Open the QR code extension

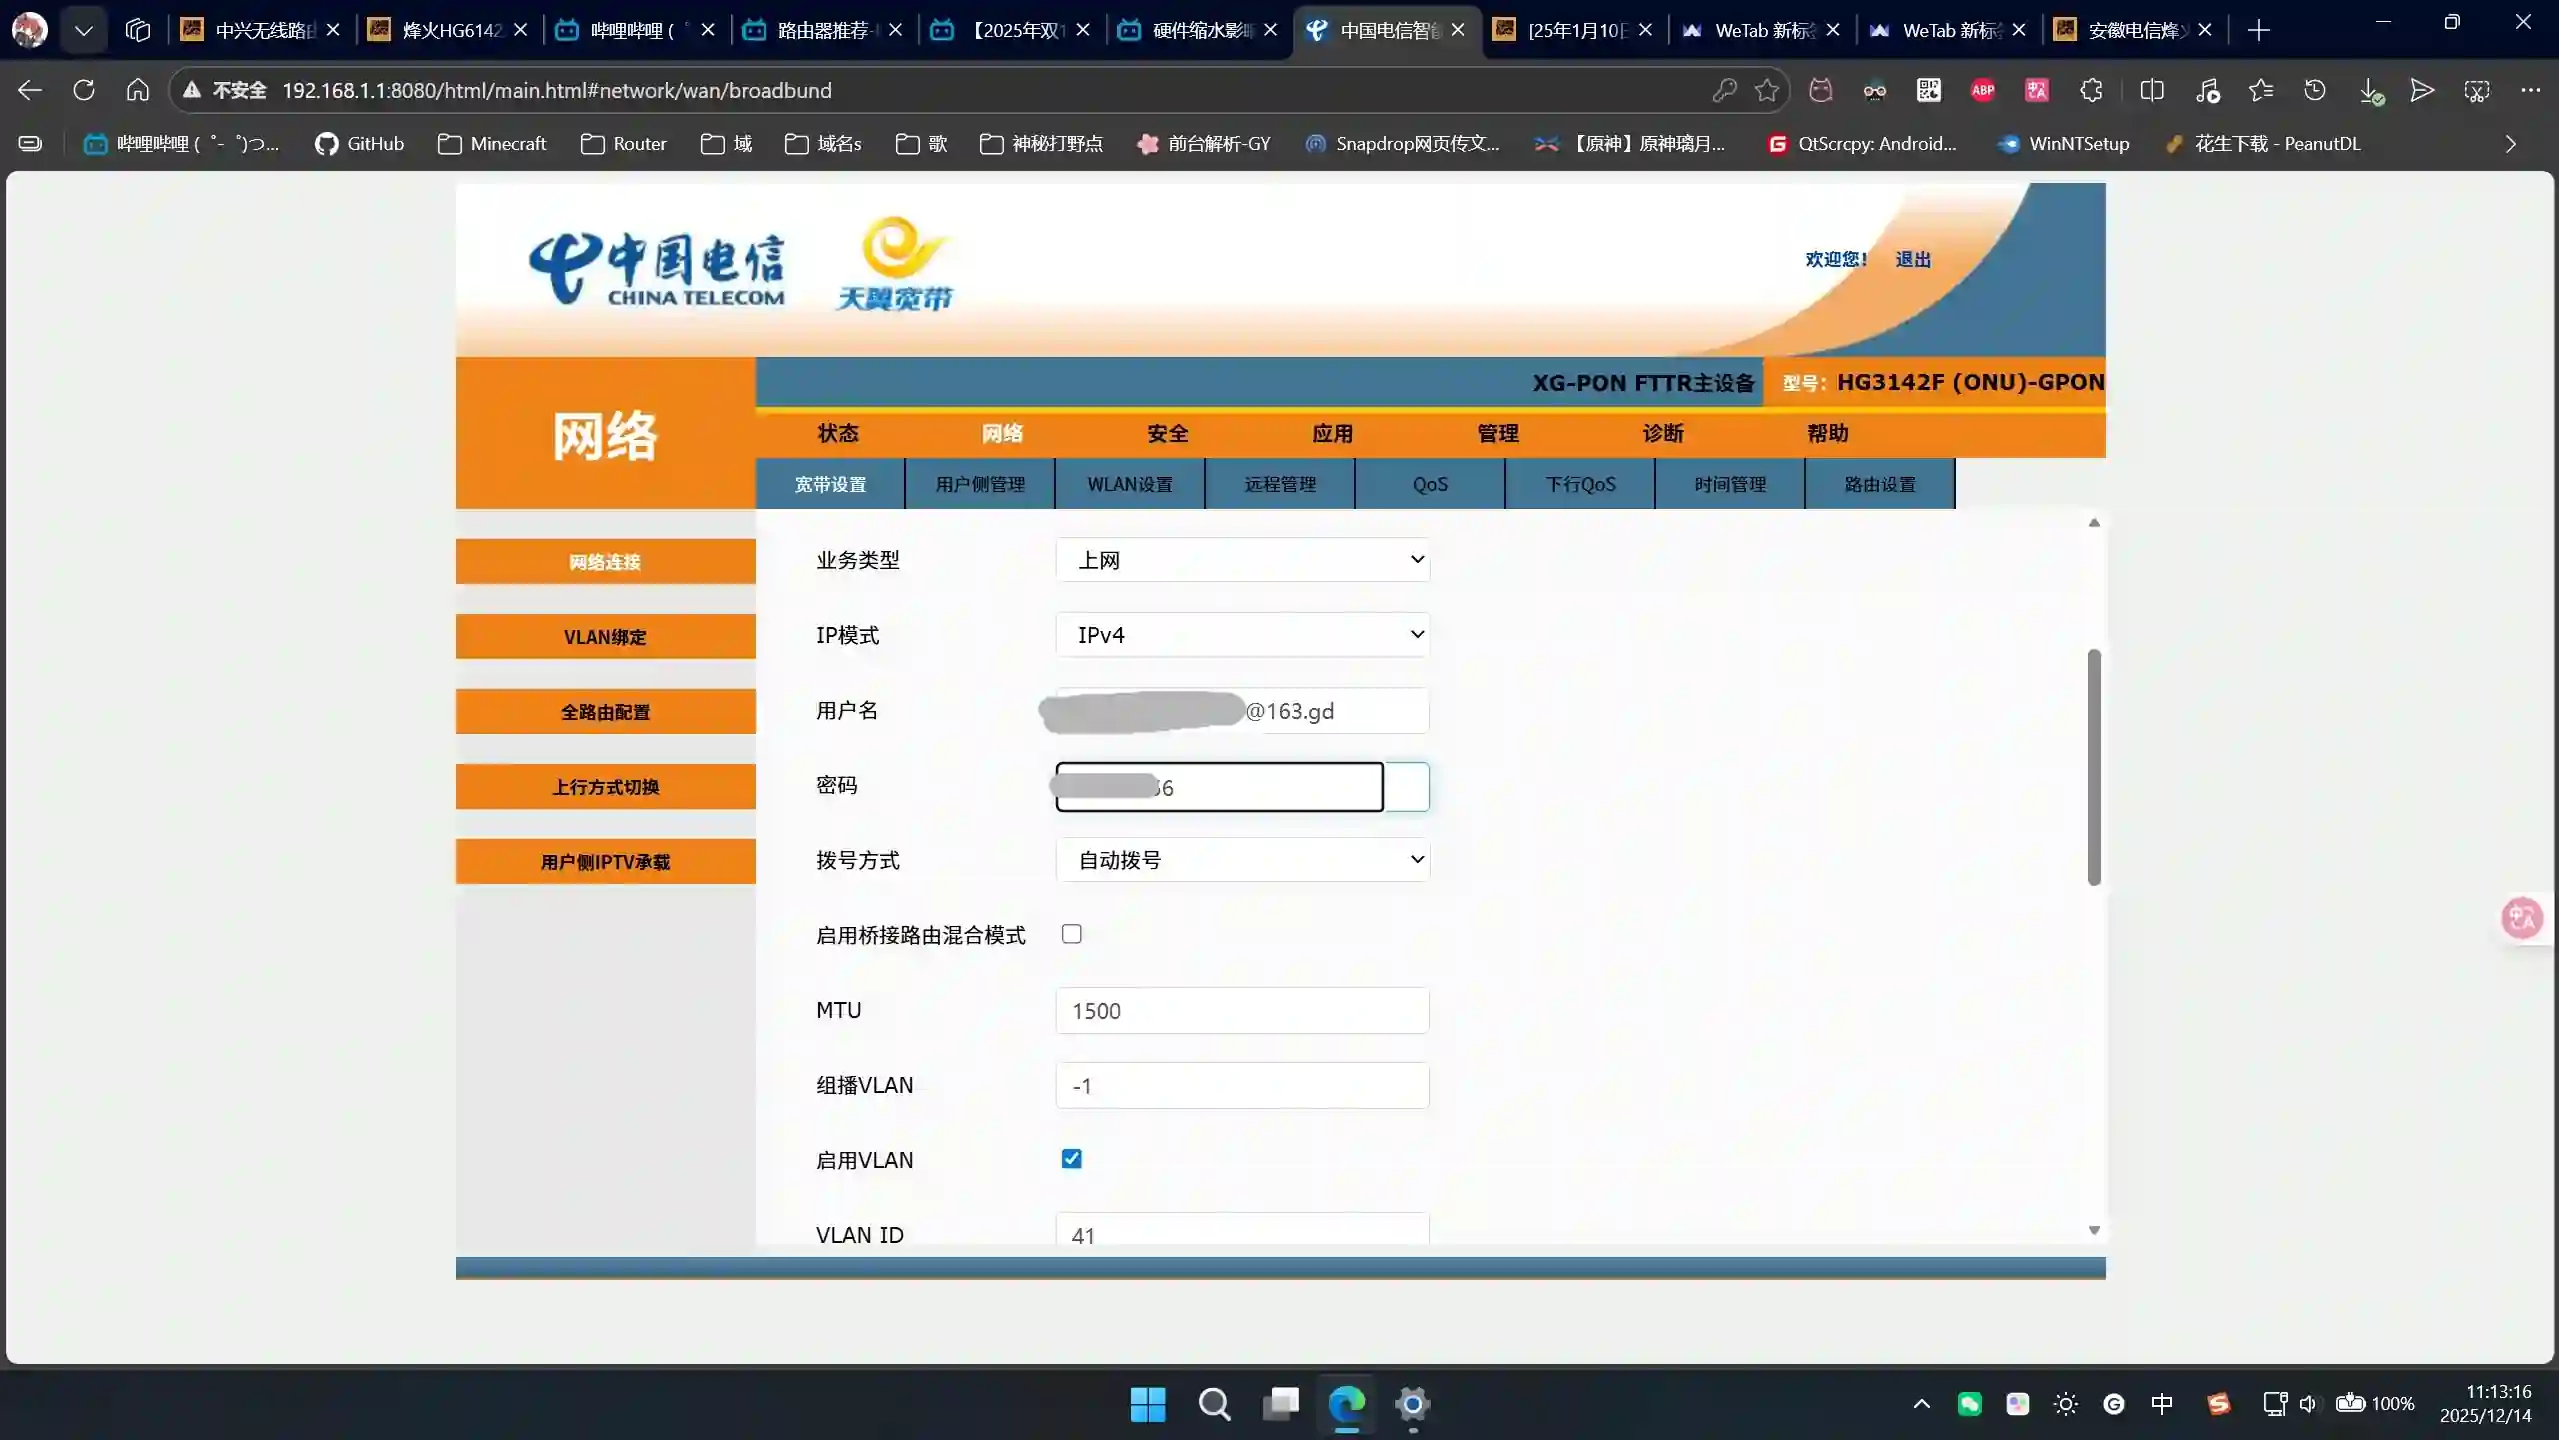click(1928, 90)
